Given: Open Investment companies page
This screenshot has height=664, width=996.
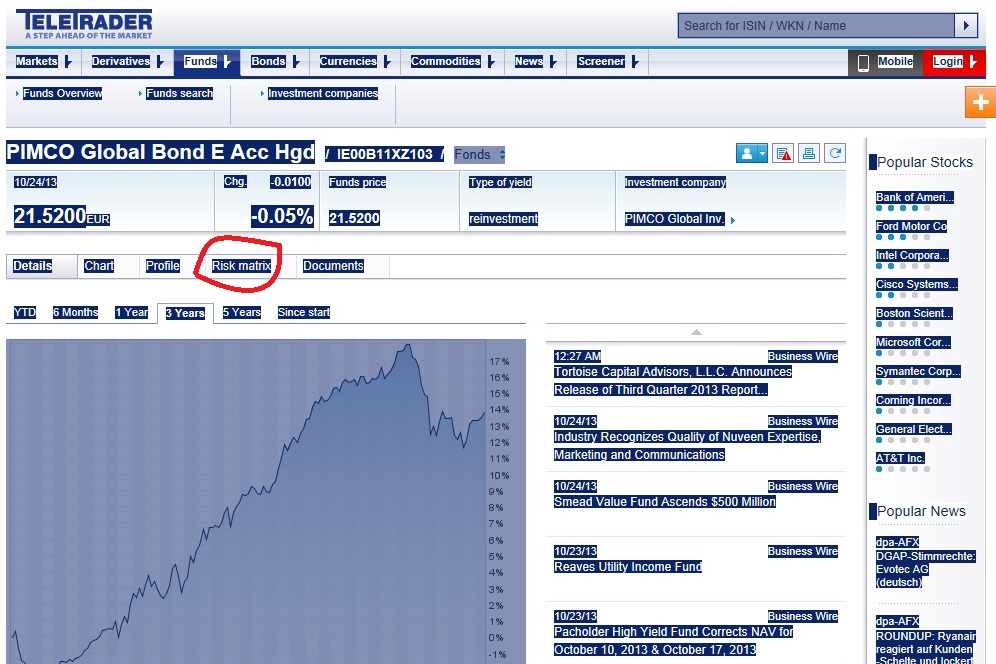Looking at the screenshot, I should (323, 93).
